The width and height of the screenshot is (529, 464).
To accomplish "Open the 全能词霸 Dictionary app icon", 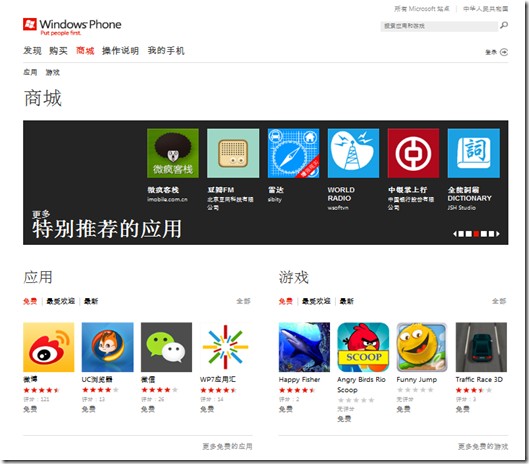I will [x=474, y=153].
